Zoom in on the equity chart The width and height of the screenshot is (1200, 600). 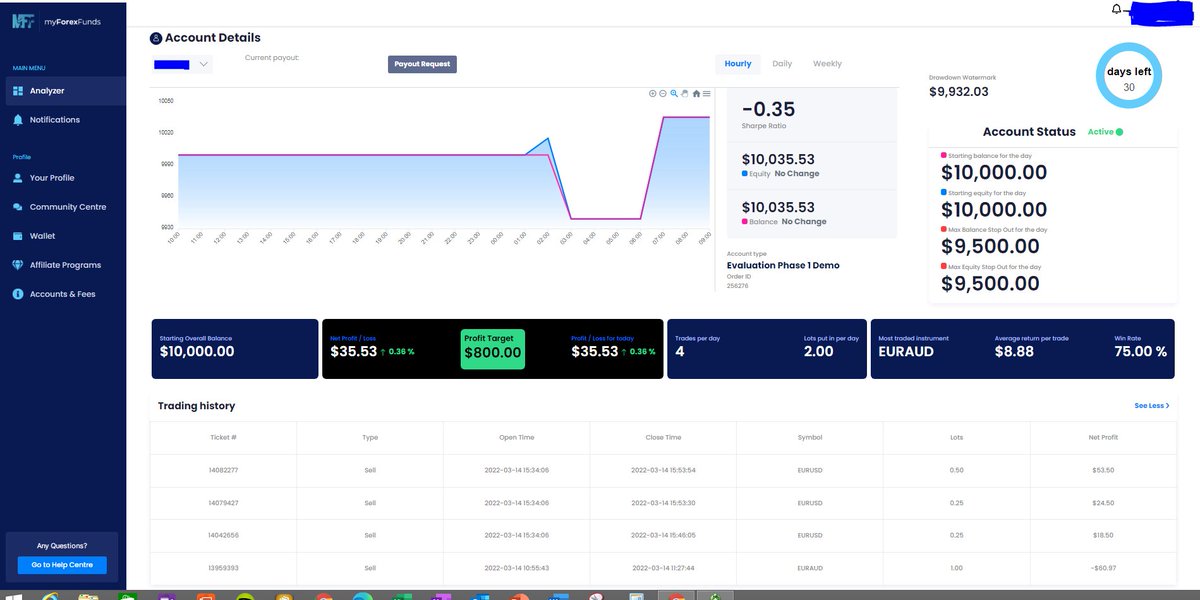point(652,93)
